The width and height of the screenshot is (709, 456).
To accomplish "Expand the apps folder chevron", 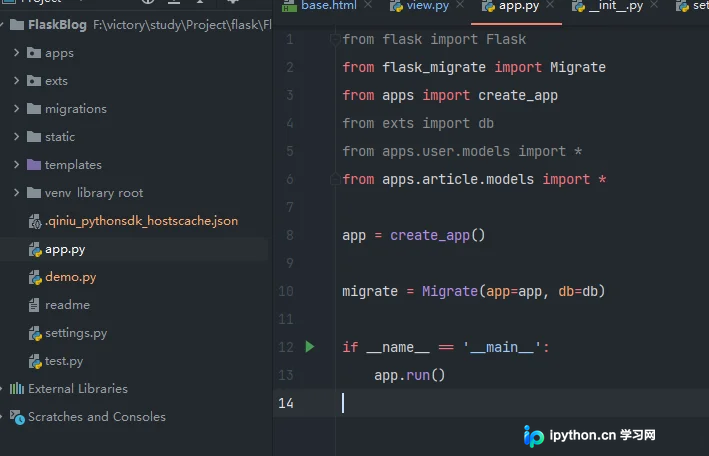I will click(x=16, y=52).
